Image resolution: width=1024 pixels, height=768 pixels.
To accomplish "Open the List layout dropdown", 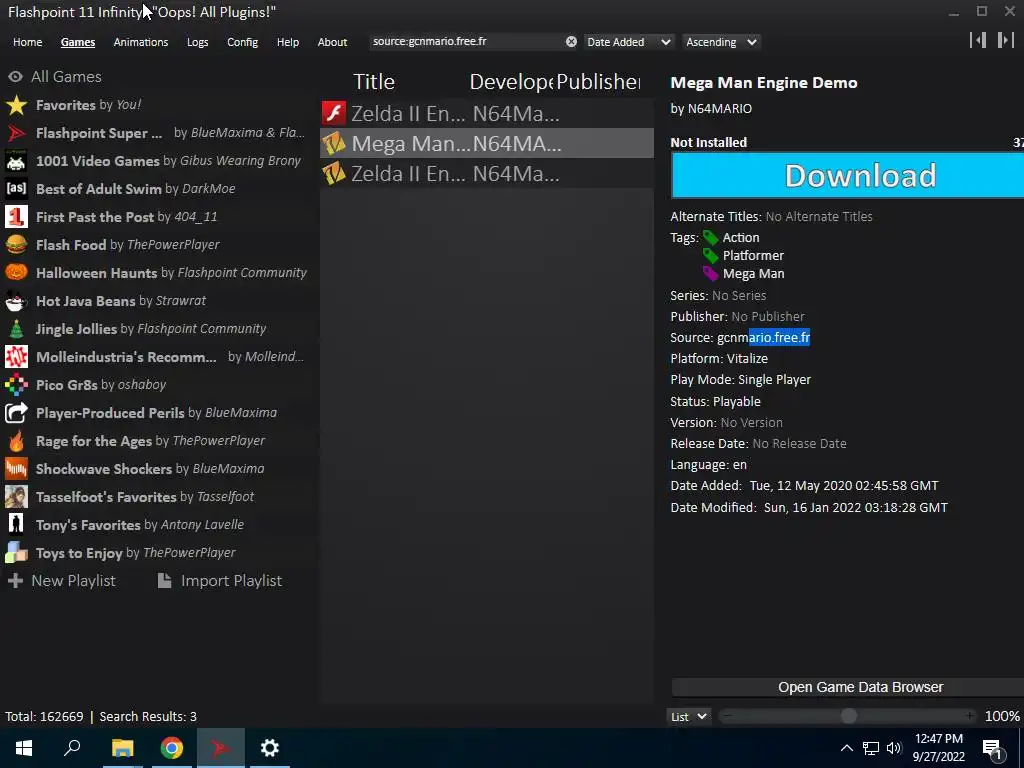I will tap(688, 716).
